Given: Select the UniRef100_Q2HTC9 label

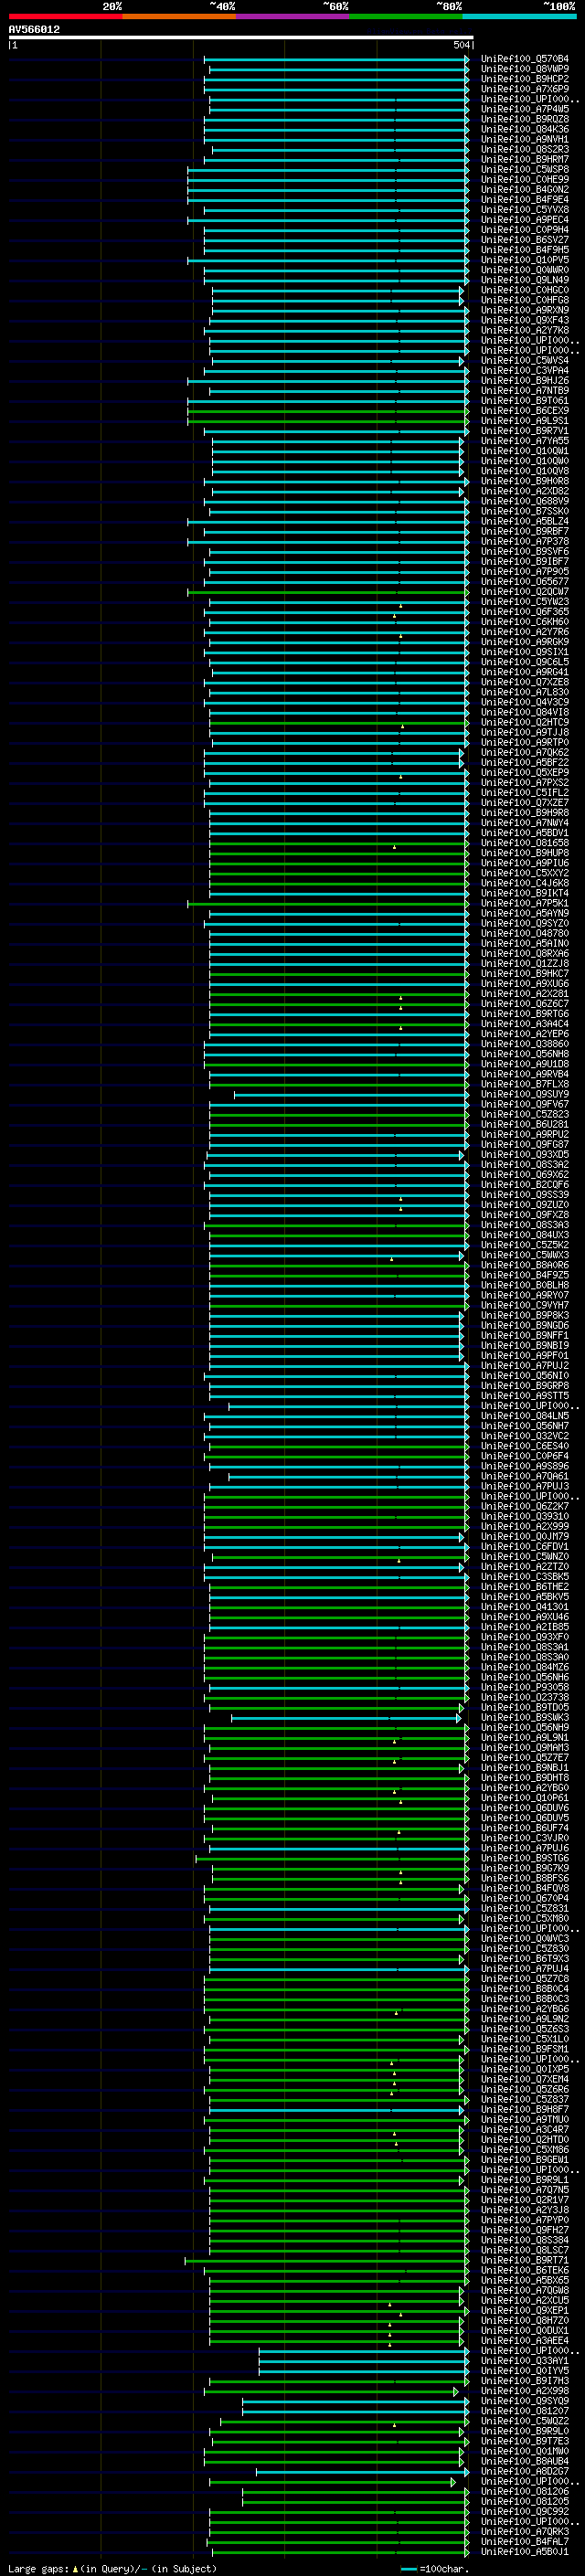Looking at the screenshot, I should (x=525, y=722).
